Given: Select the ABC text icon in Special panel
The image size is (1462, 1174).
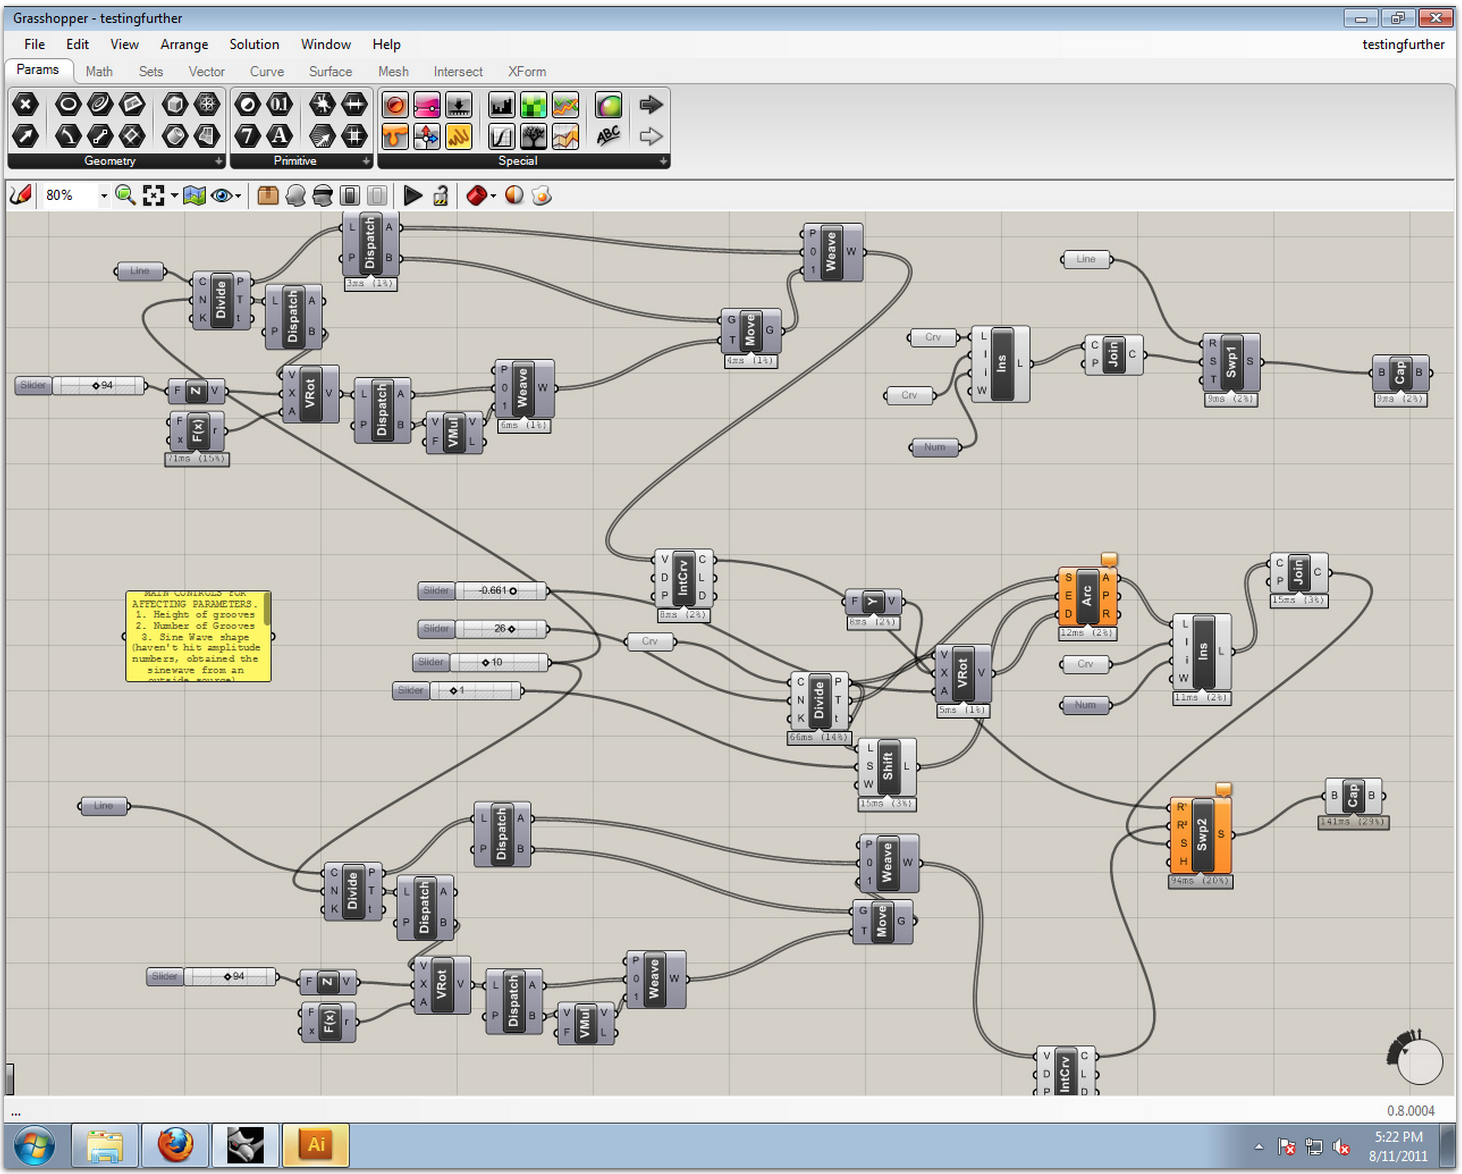Looking at the screenshot, I should (608, 135).
